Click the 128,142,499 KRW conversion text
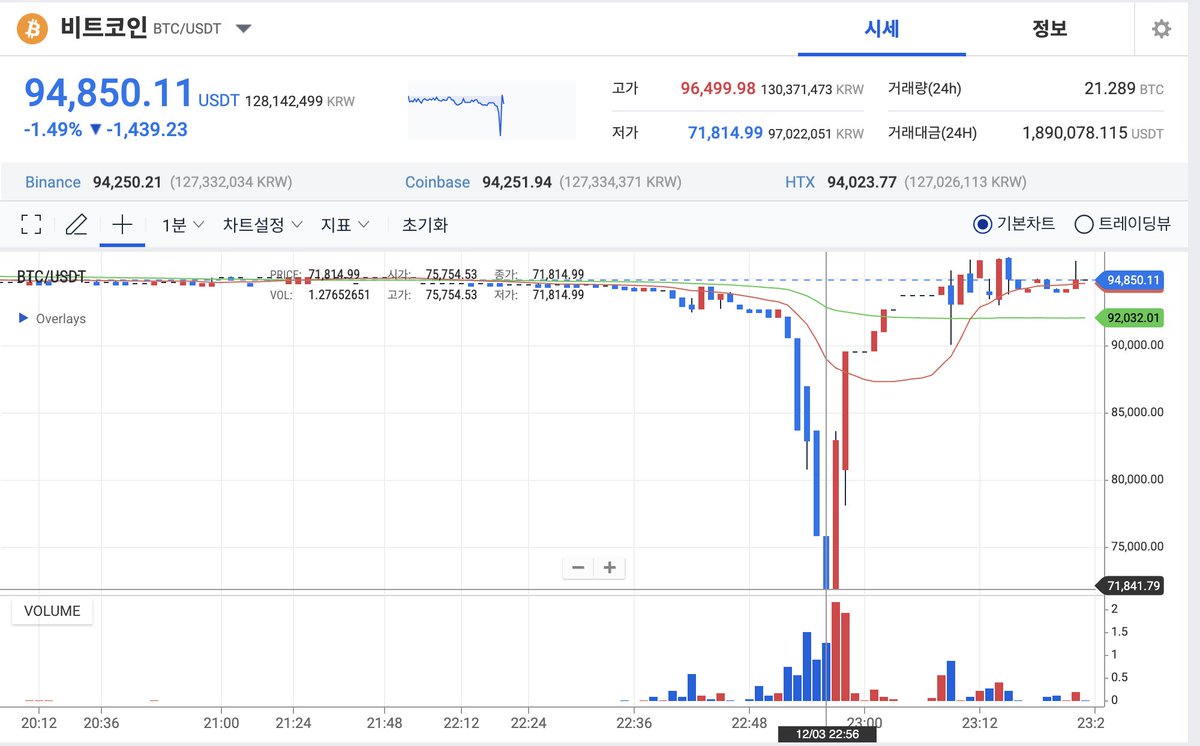The width and height of the screenshot is (1200, 746). tap(299, 101)
